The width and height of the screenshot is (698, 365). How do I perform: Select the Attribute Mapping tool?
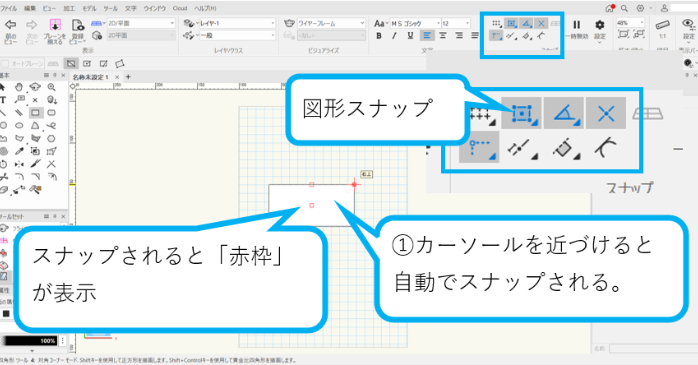click(x=52, y=151)
